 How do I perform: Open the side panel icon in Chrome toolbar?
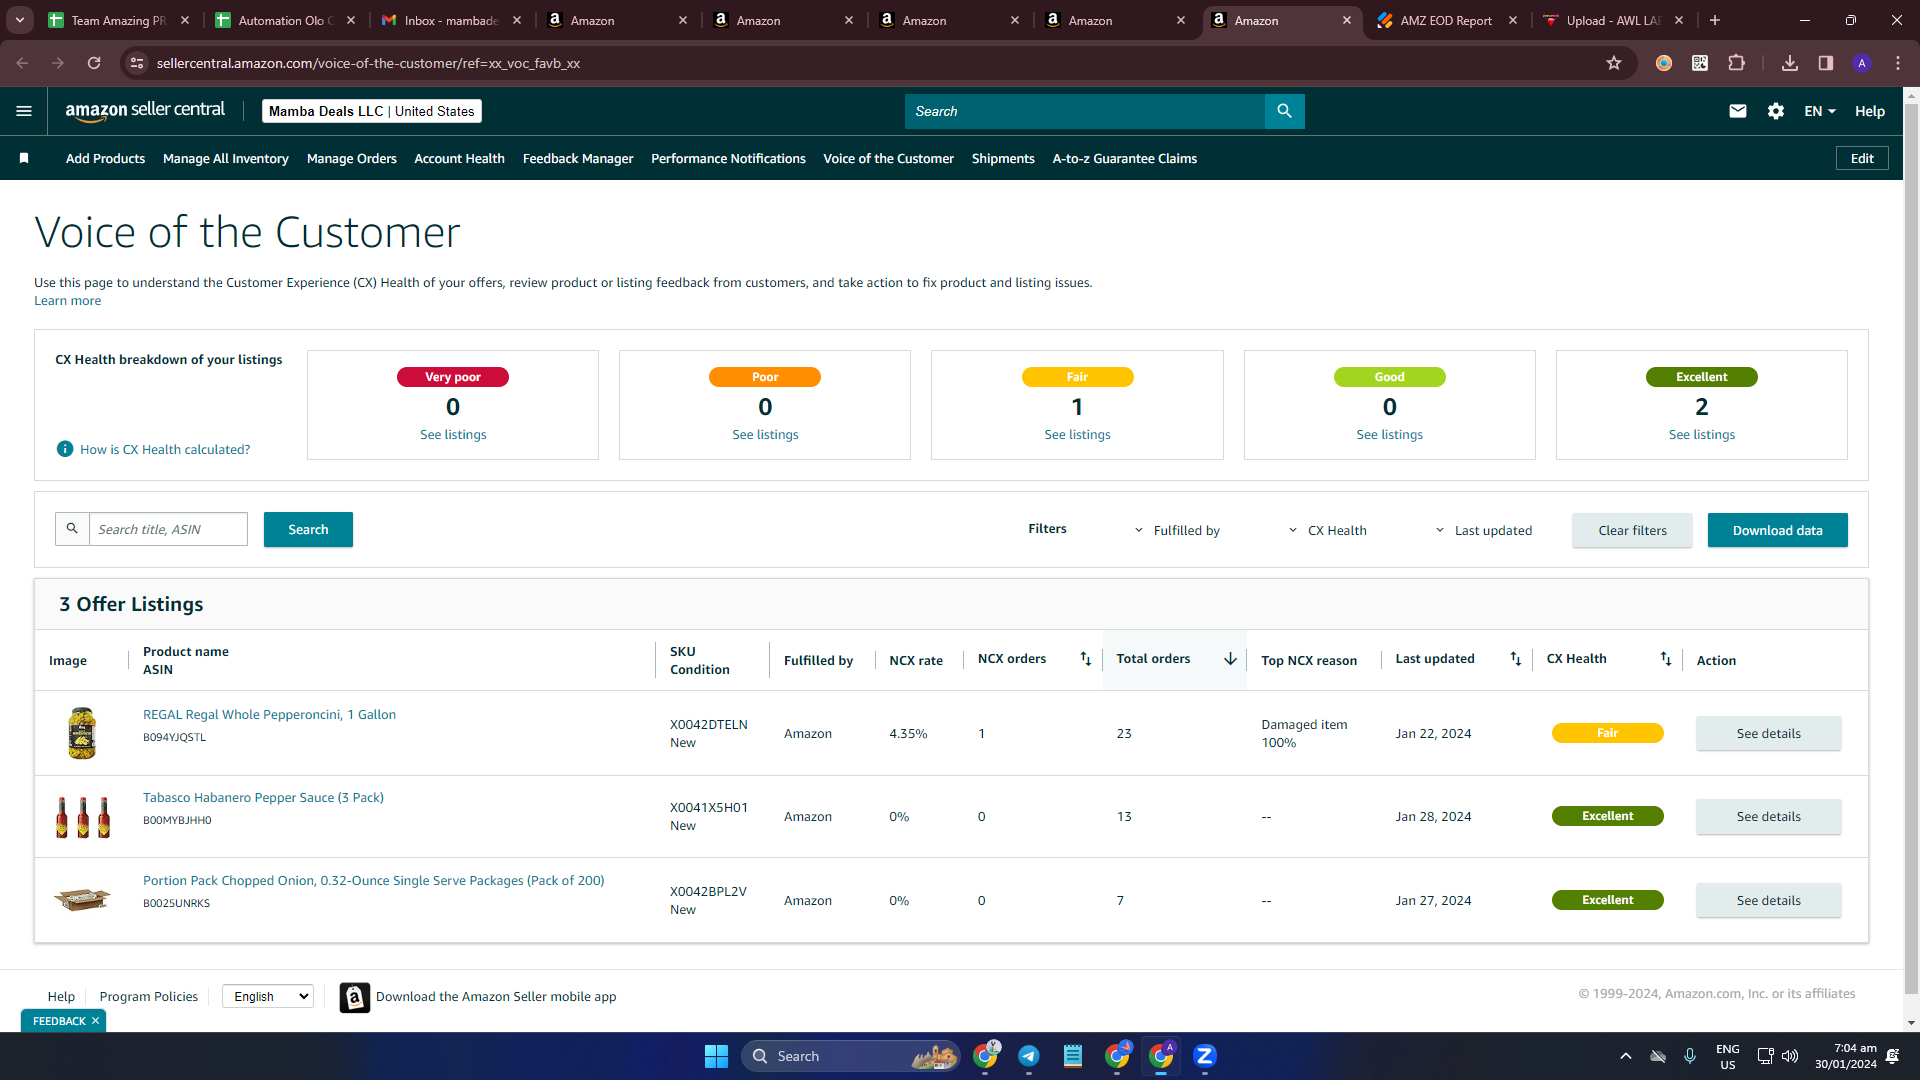(x=1826, y=63)
